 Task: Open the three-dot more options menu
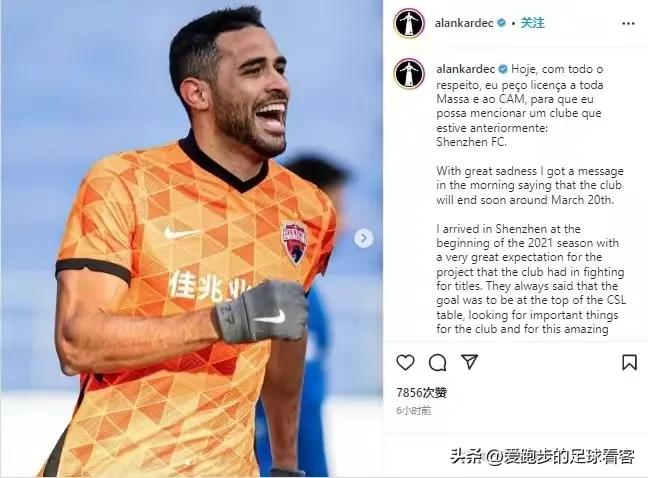click(628, 24)
